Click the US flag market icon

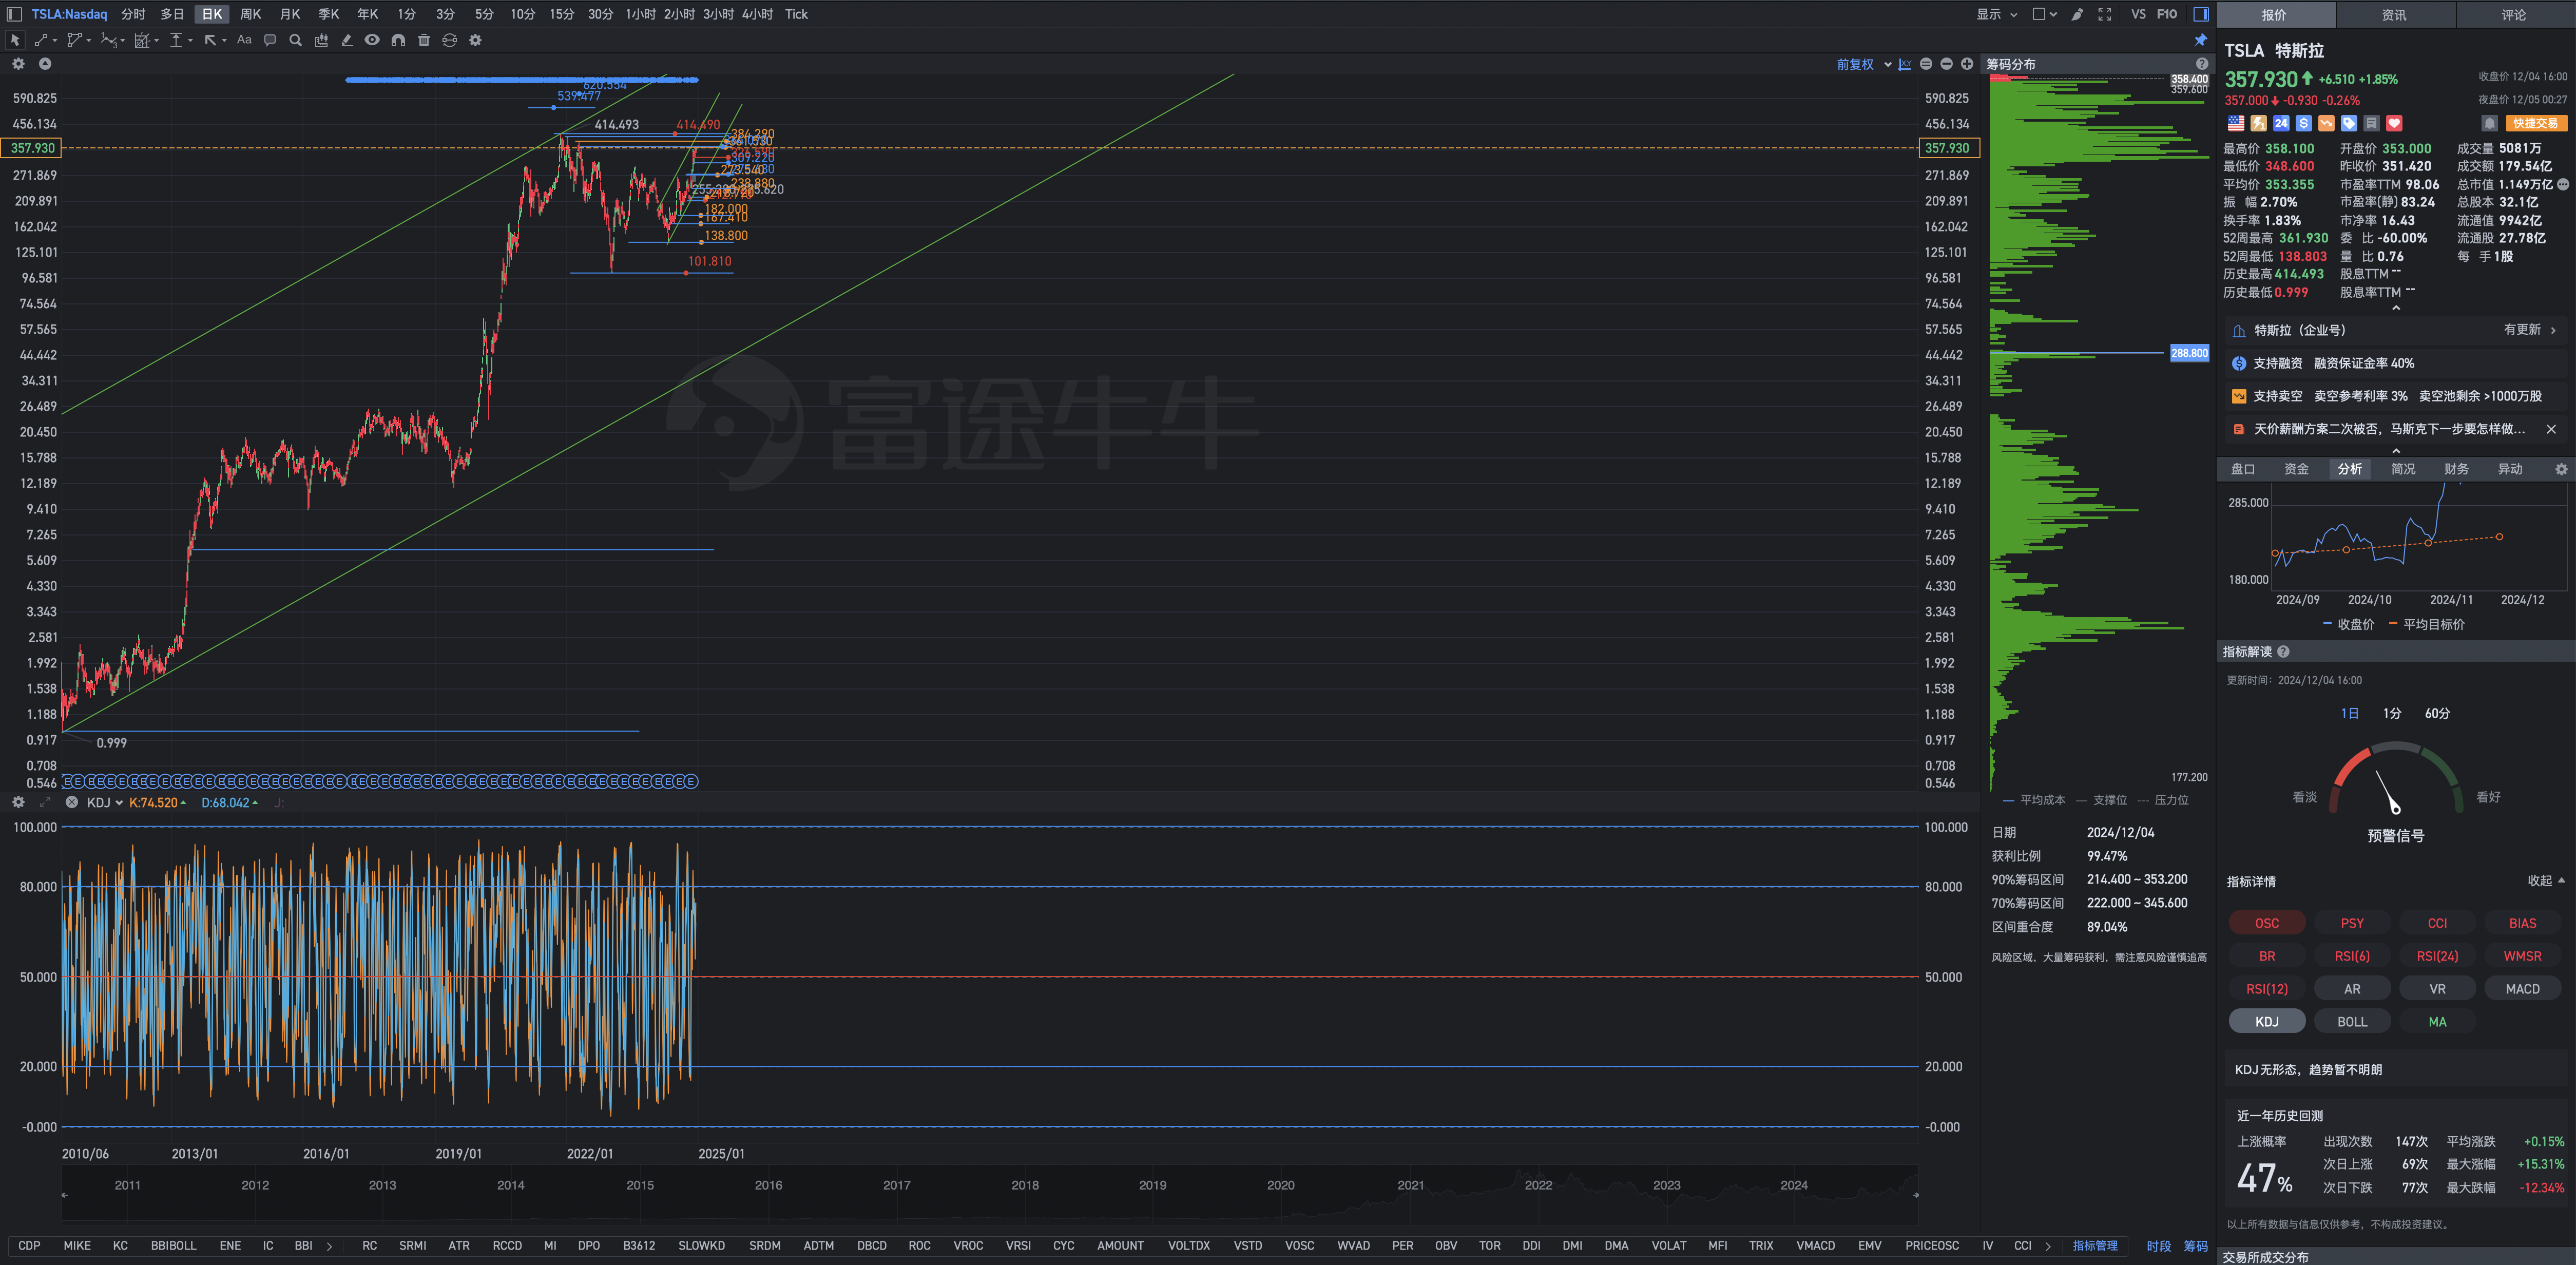coord(2236,123)
